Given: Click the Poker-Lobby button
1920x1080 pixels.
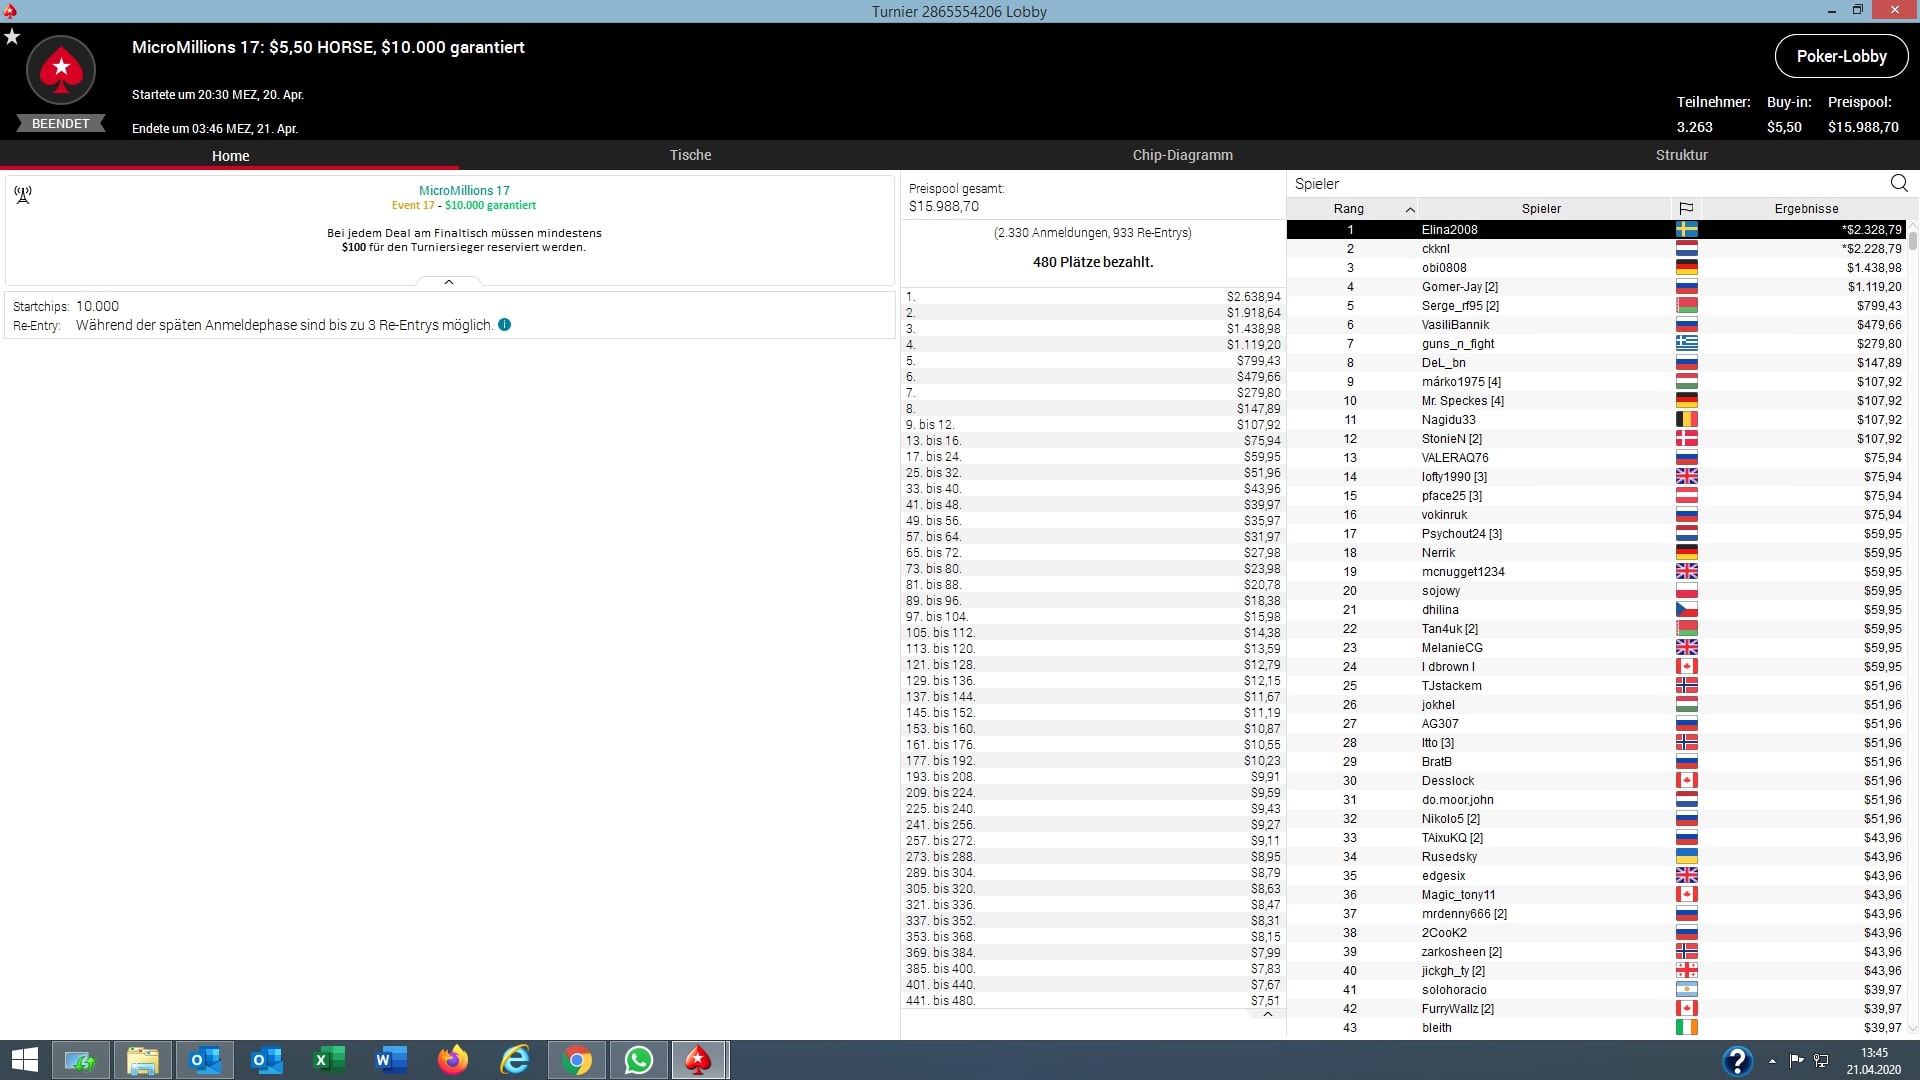Looking at the screenshot, I should 1841,56.
